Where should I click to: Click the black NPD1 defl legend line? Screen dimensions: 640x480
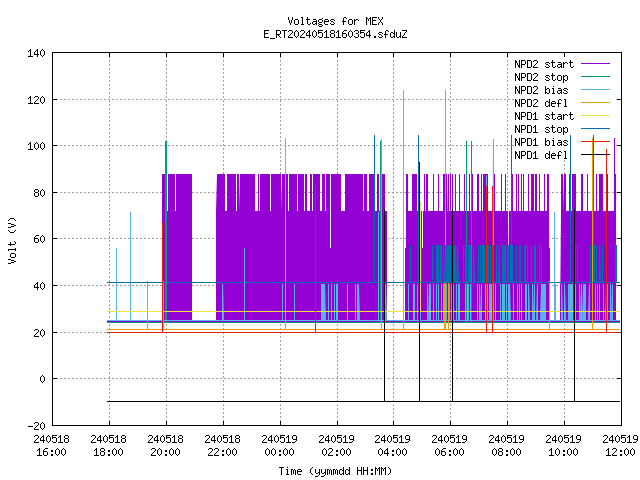pyautogui.click(x=595, y=155)
